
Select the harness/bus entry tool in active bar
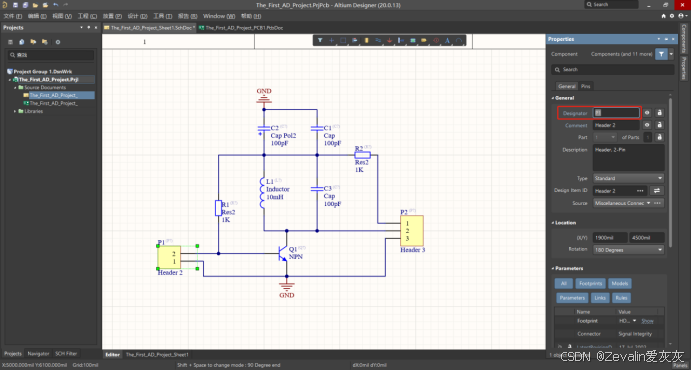coord(401,41)
